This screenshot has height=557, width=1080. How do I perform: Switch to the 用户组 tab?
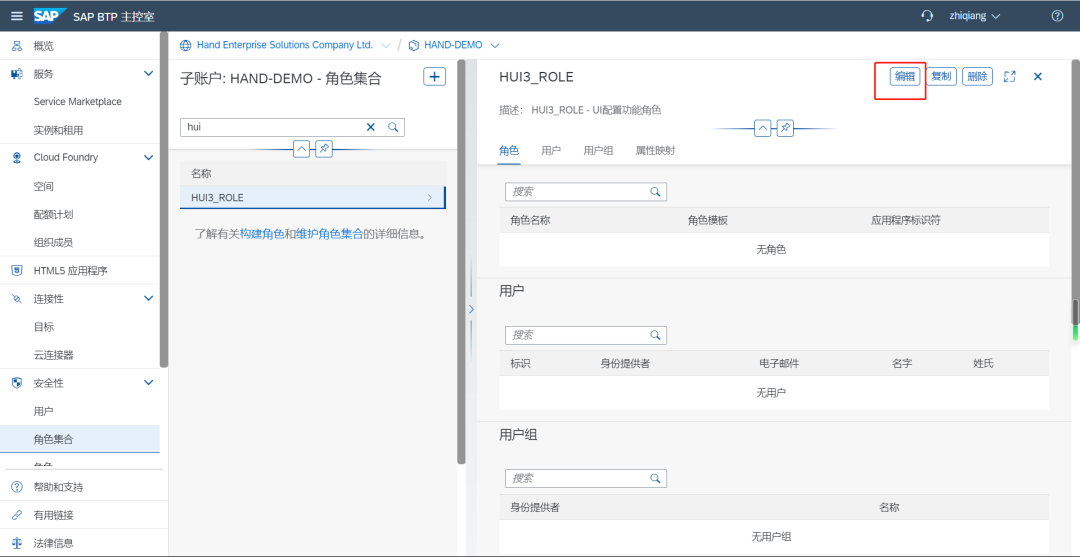599,150
